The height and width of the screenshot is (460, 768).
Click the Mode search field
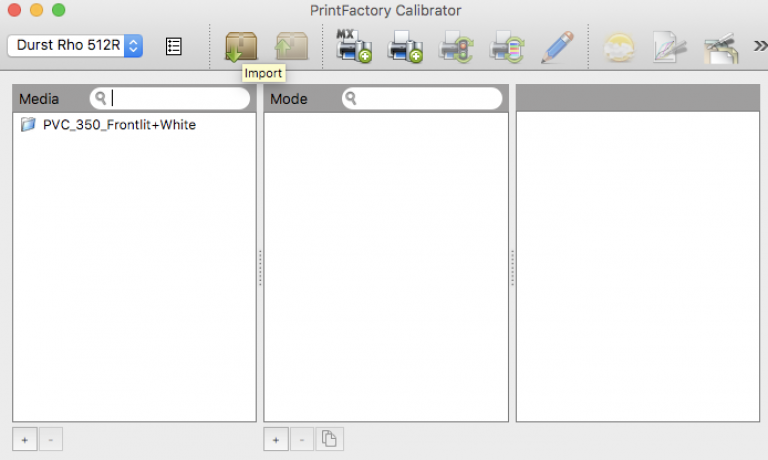[422, 98]
